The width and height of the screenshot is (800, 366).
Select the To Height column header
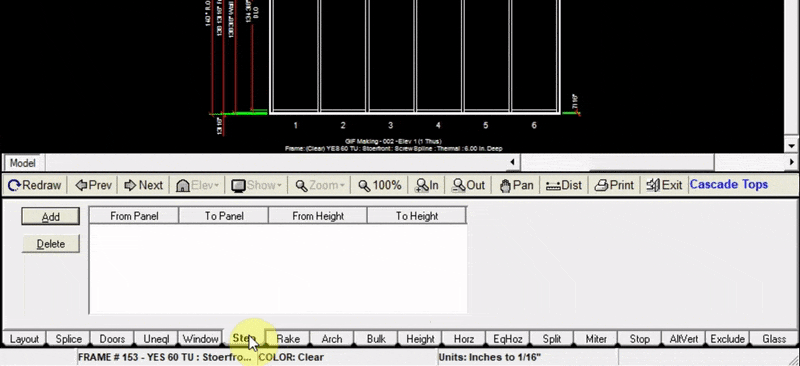click(x=416, y=216)
